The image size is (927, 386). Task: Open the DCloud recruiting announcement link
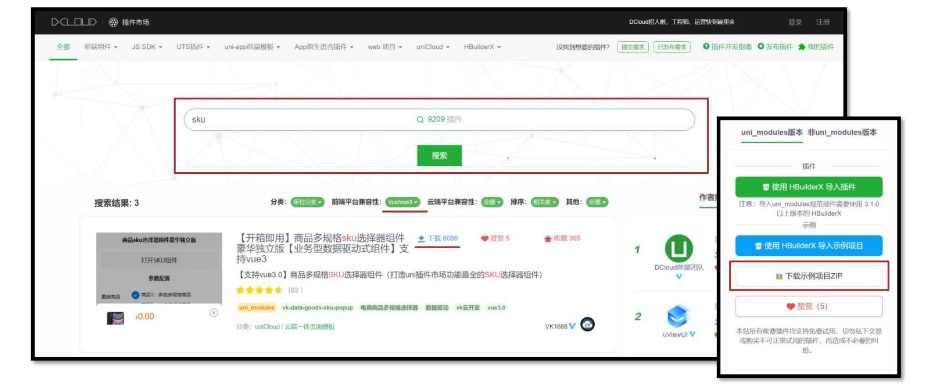681,22
